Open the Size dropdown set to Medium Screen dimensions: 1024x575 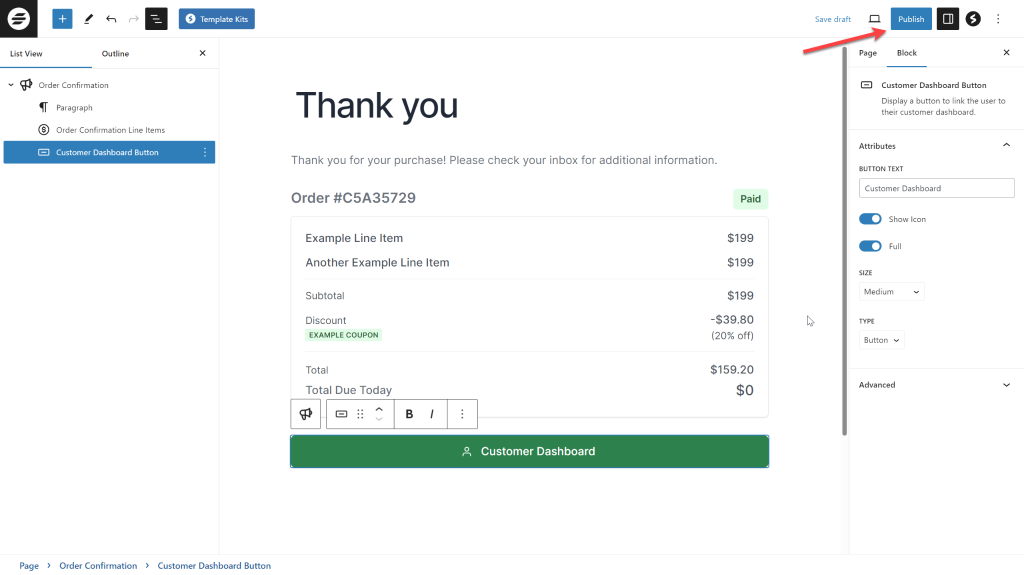coord(892,292)
